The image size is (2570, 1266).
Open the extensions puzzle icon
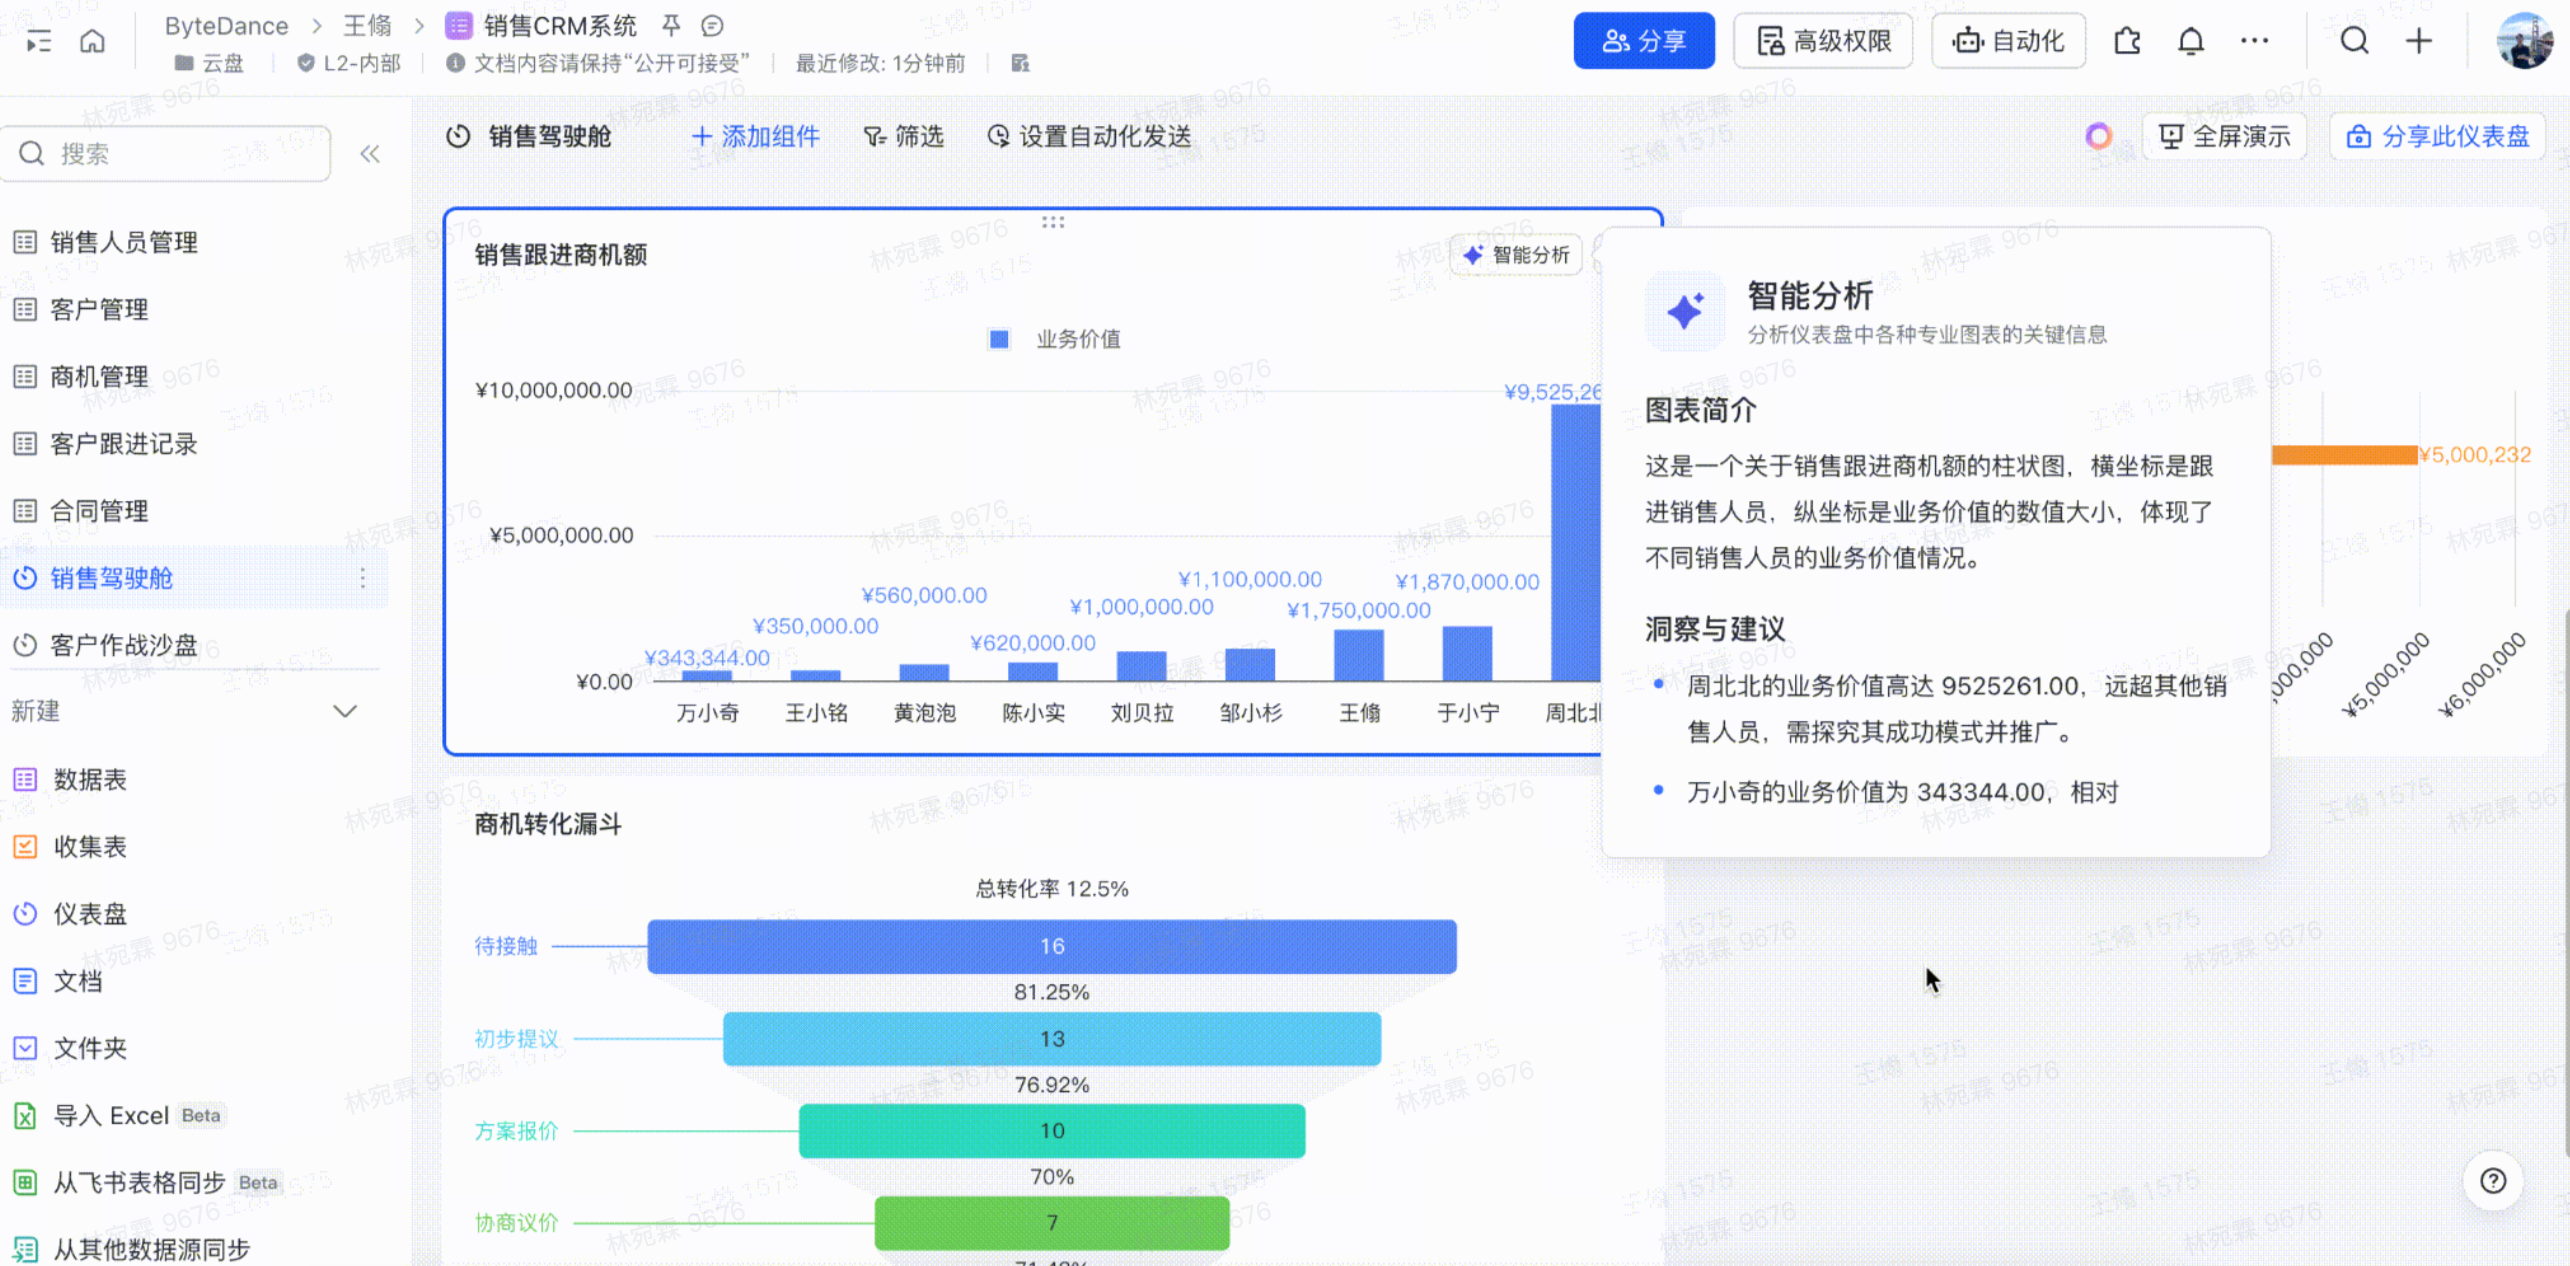click(2126, 41)
